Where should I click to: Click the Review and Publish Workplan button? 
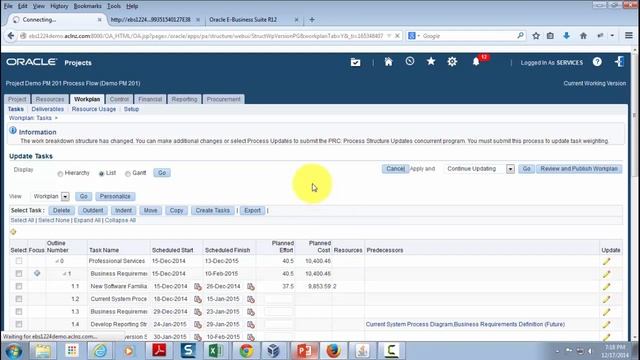click(x=579, y=169)
